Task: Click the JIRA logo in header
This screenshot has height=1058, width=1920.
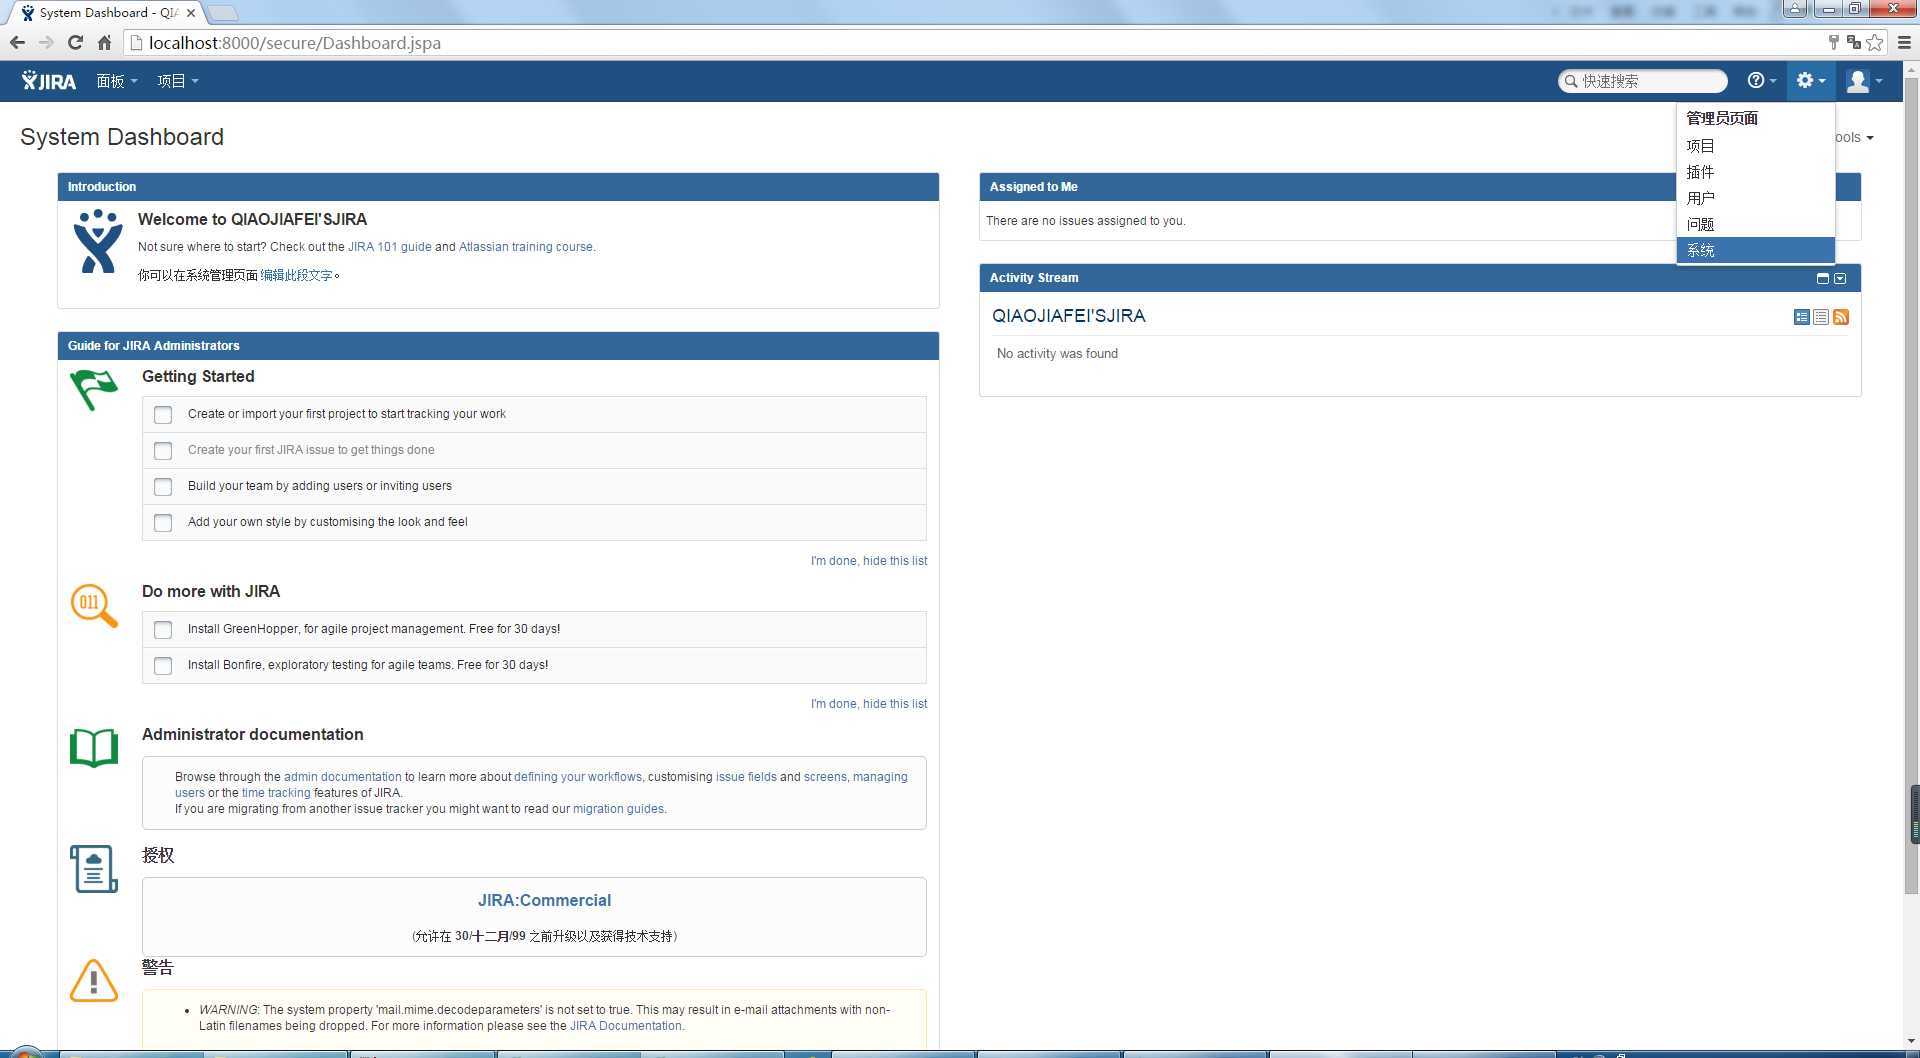Action: [x=49, y=81]
